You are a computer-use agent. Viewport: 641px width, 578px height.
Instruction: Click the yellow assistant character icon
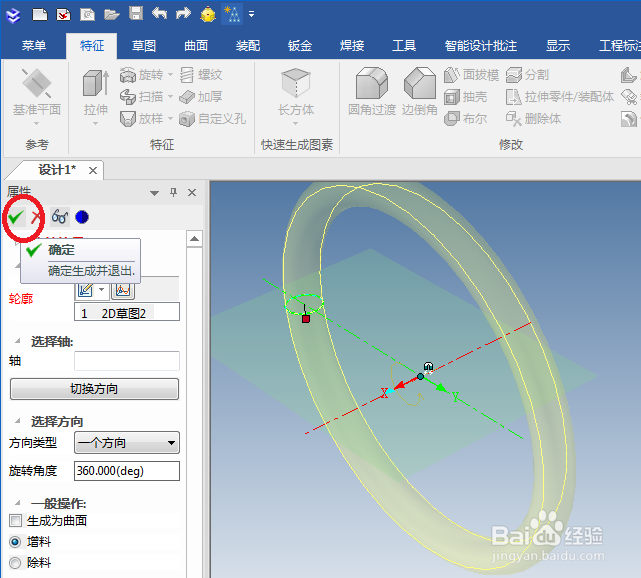point(208,15)
